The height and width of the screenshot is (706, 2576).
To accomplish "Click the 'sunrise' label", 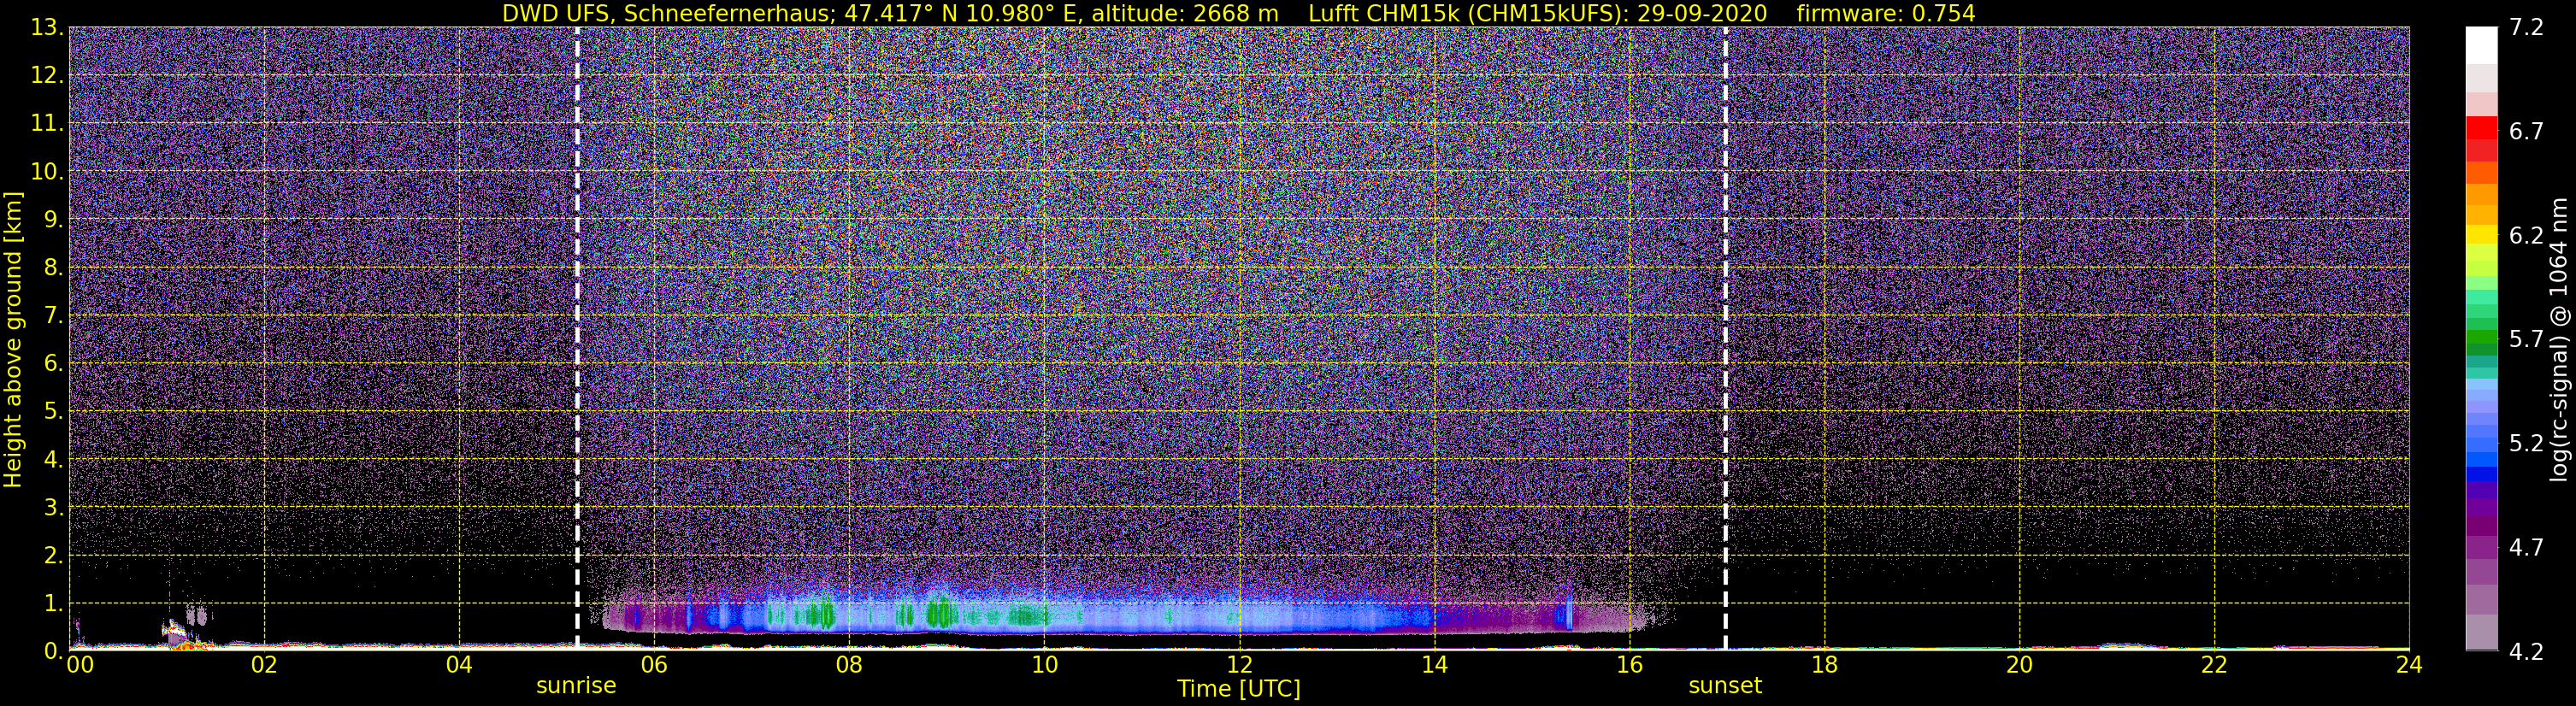I will [x=576, y=686].
